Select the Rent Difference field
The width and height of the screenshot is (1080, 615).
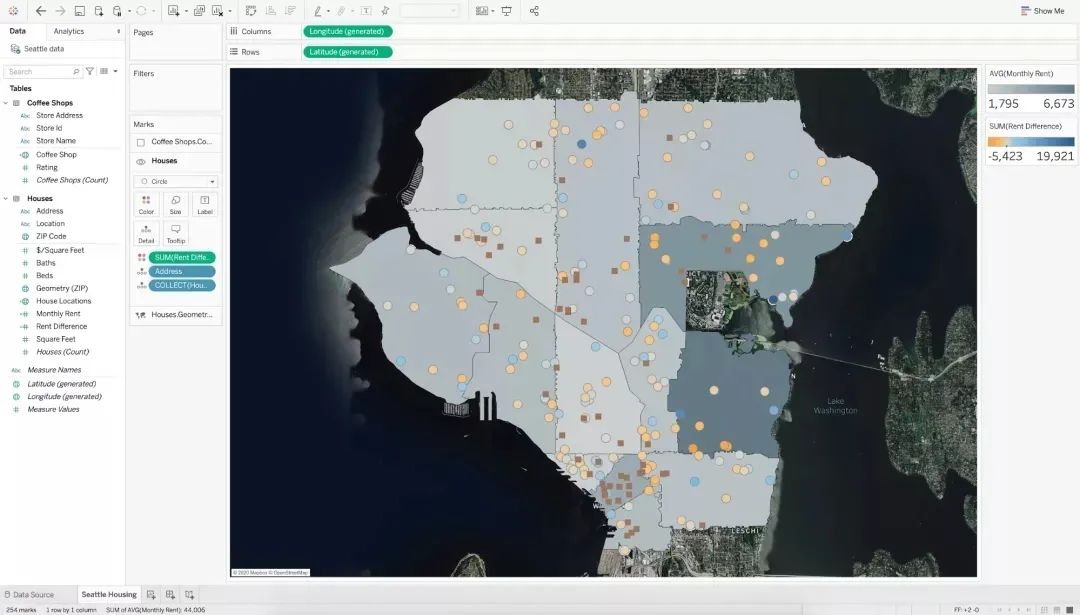[x=61, y=326]
